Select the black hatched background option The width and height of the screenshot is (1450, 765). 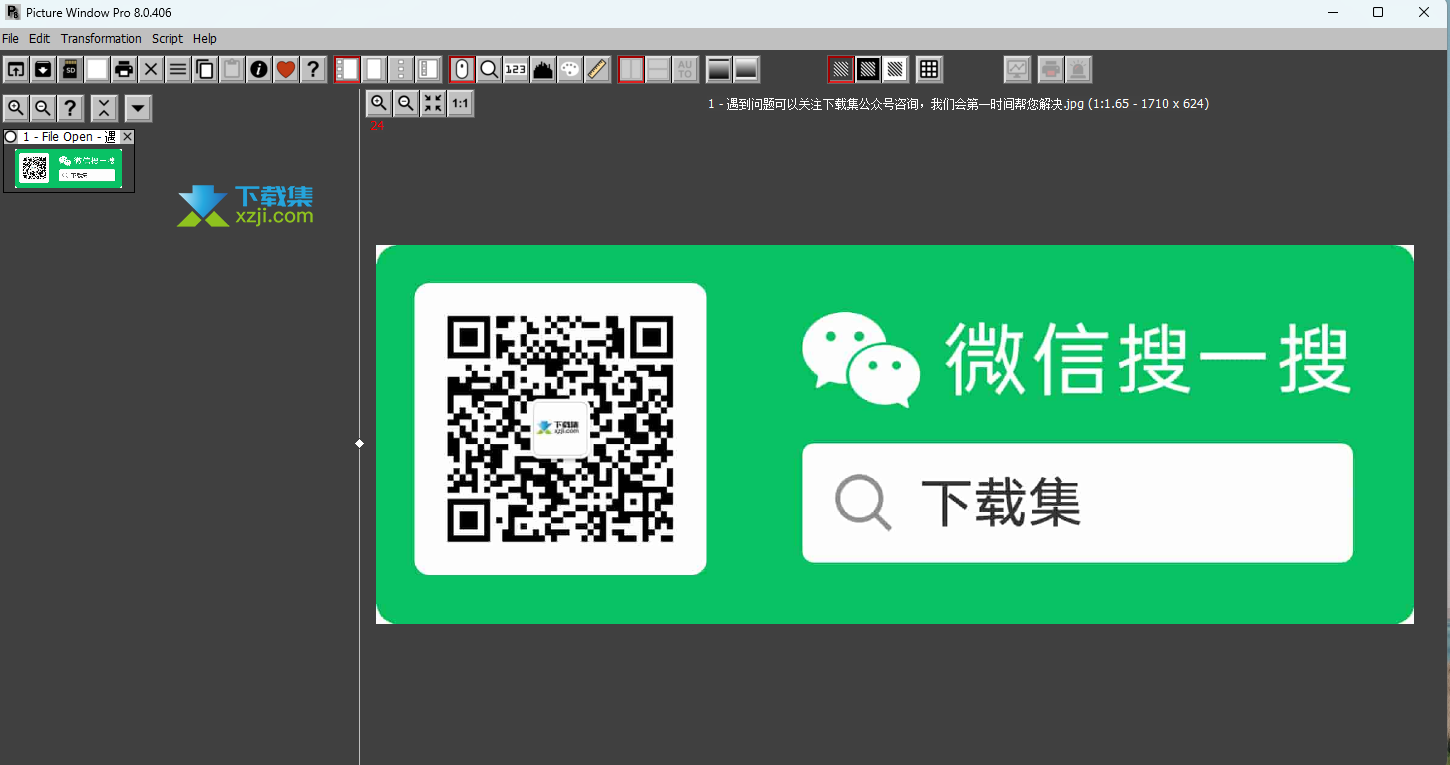[868, 69]
